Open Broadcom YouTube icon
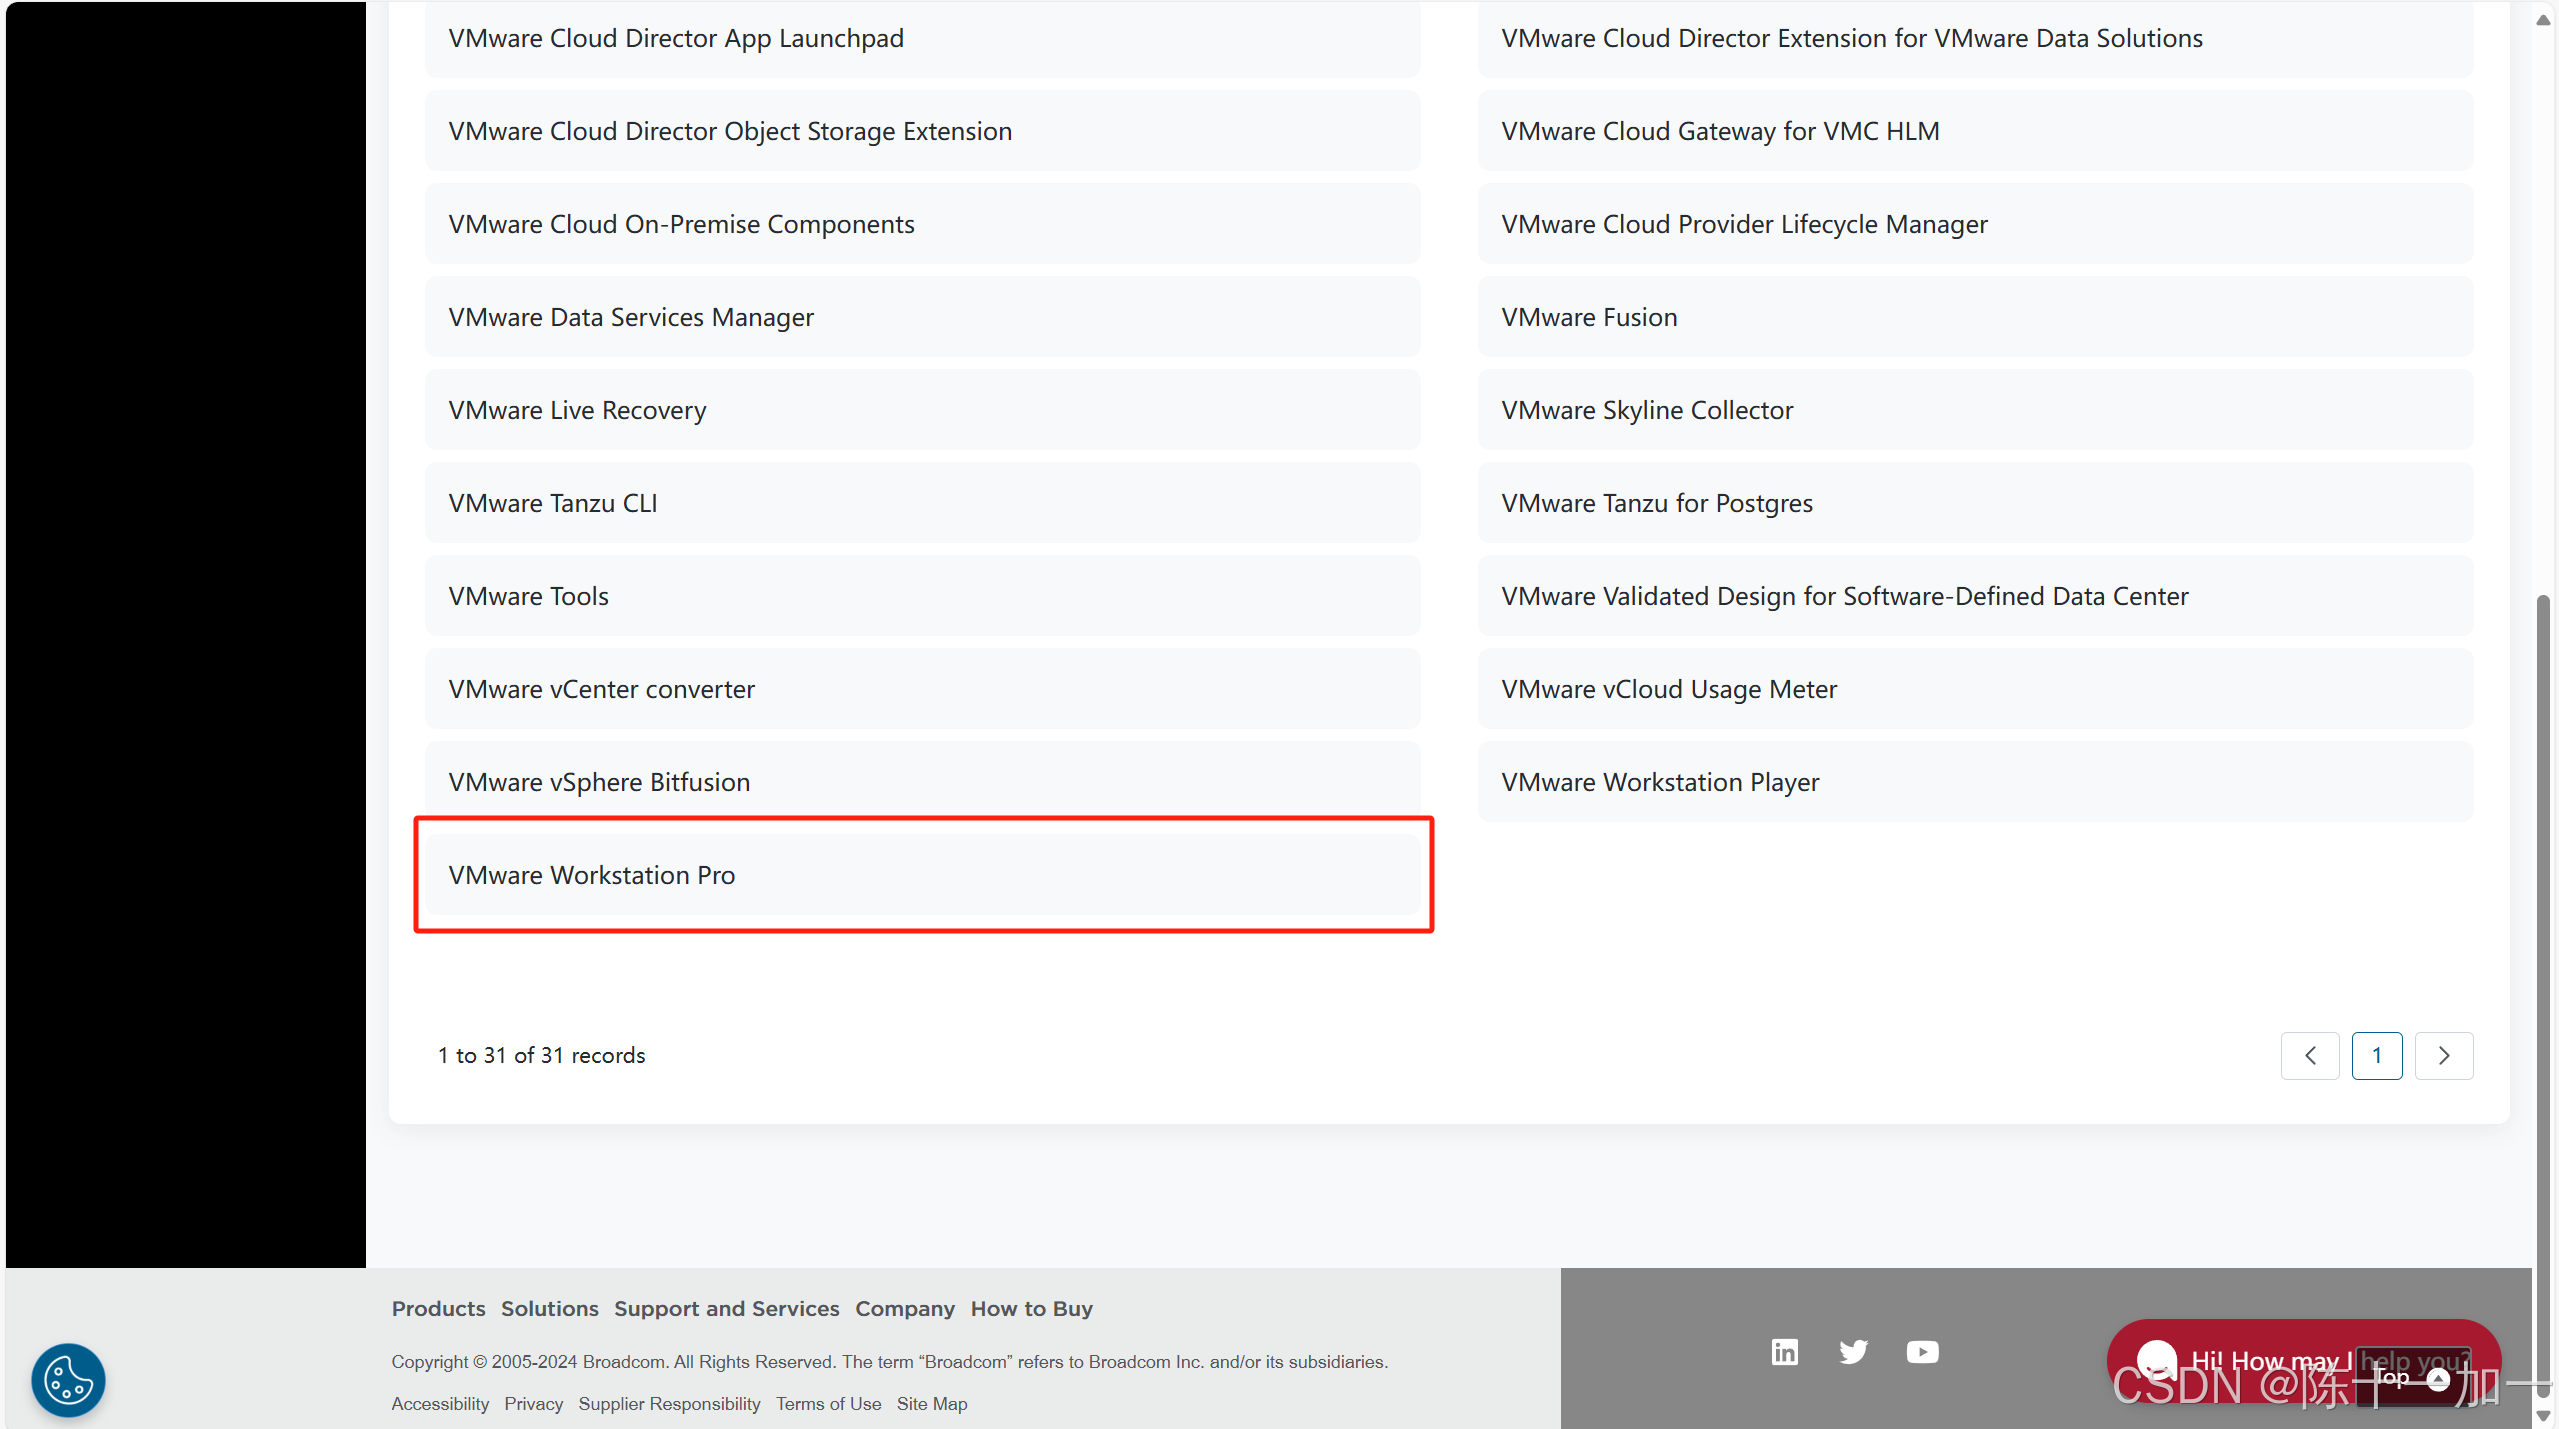This screenshot has width=2559, height=1429. (1922, 1352)
